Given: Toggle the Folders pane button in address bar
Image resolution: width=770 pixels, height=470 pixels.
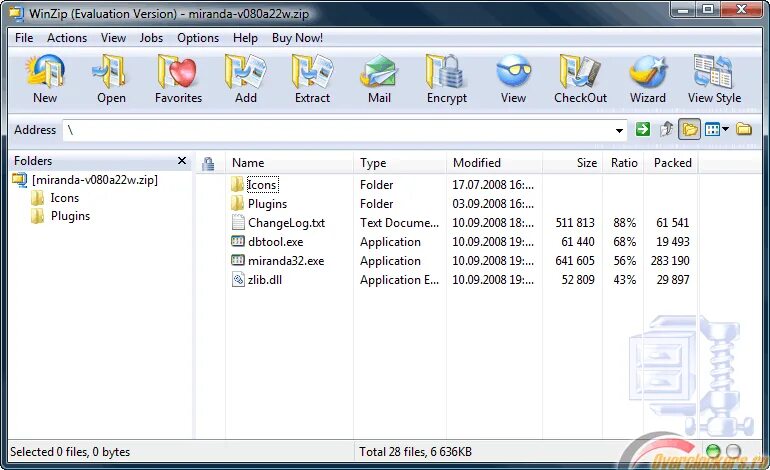Looking at the screenshot, I should coord(689,130).
